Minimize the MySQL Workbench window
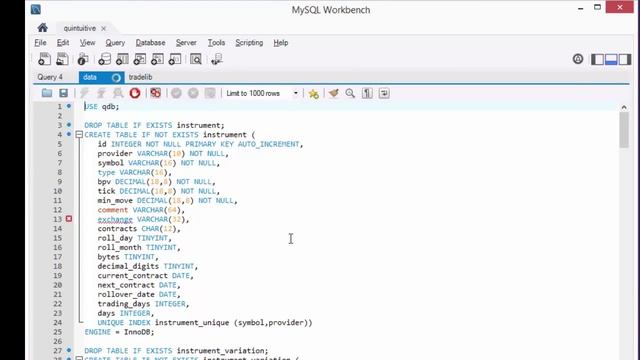Viewport: 640px width, 360px height. pyautogui.click(x=580, y=8)
